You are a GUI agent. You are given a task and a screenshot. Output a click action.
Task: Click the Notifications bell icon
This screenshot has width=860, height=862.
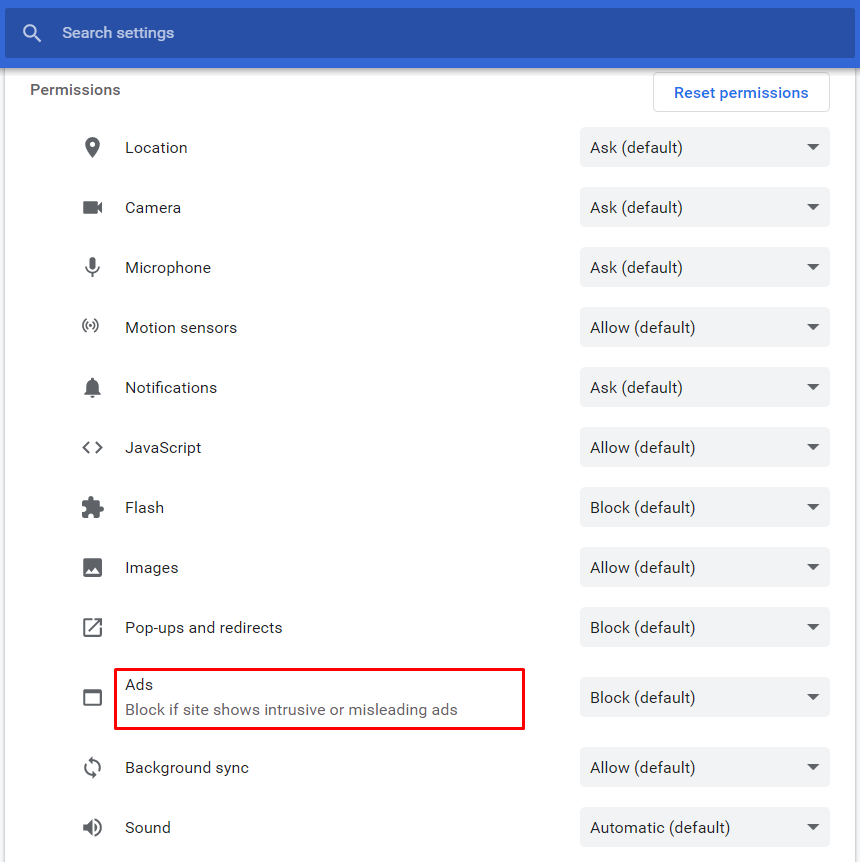[92, 388]
